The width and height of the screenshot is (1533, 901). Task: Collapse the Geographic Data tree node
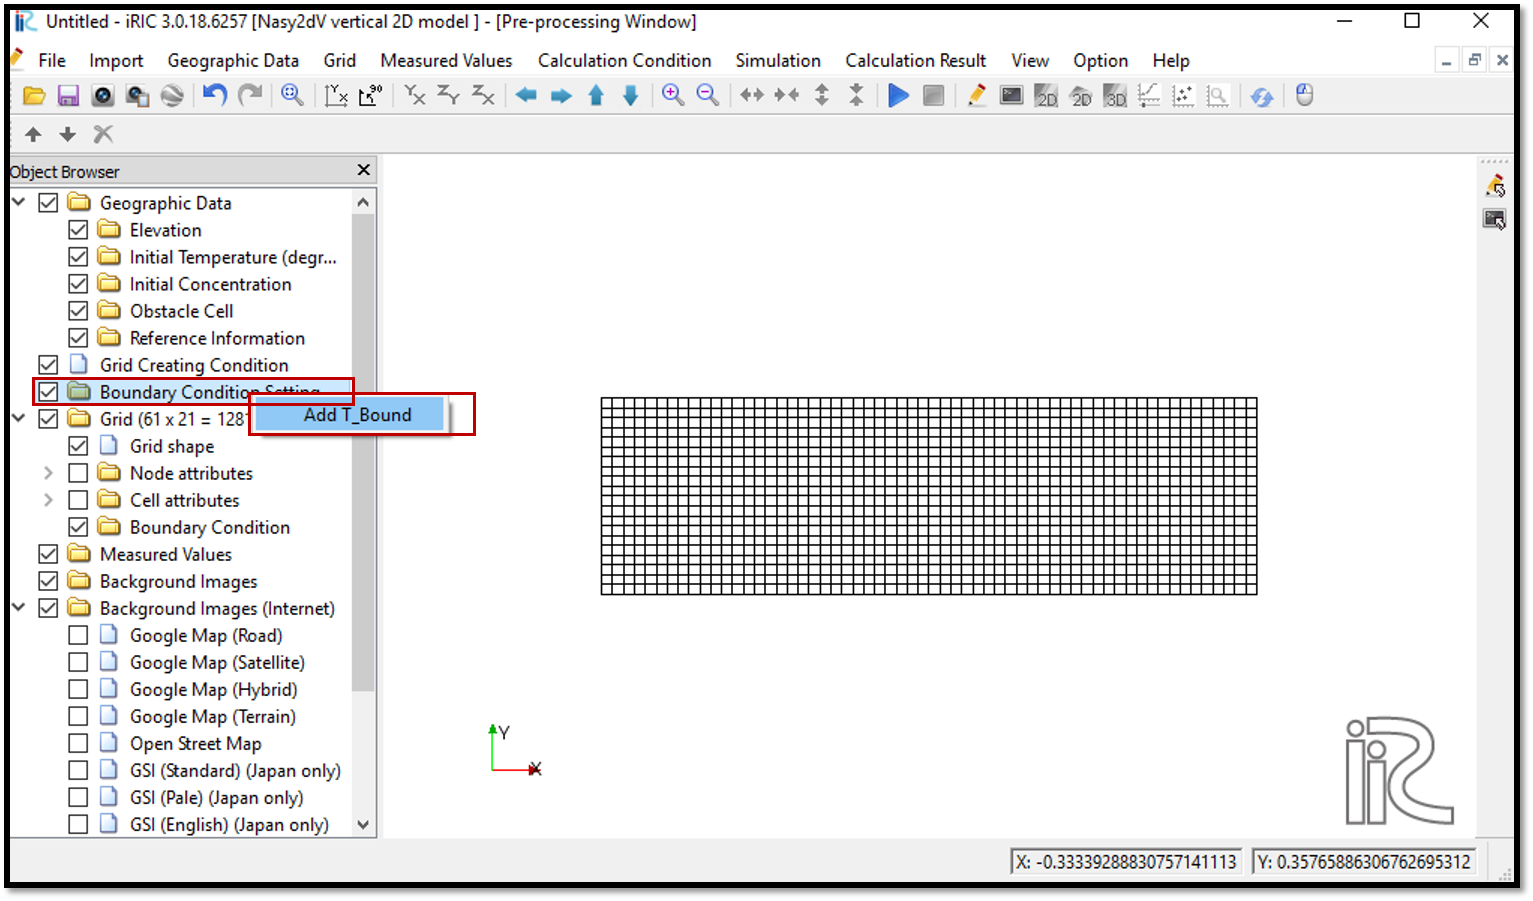coord(19,202)
